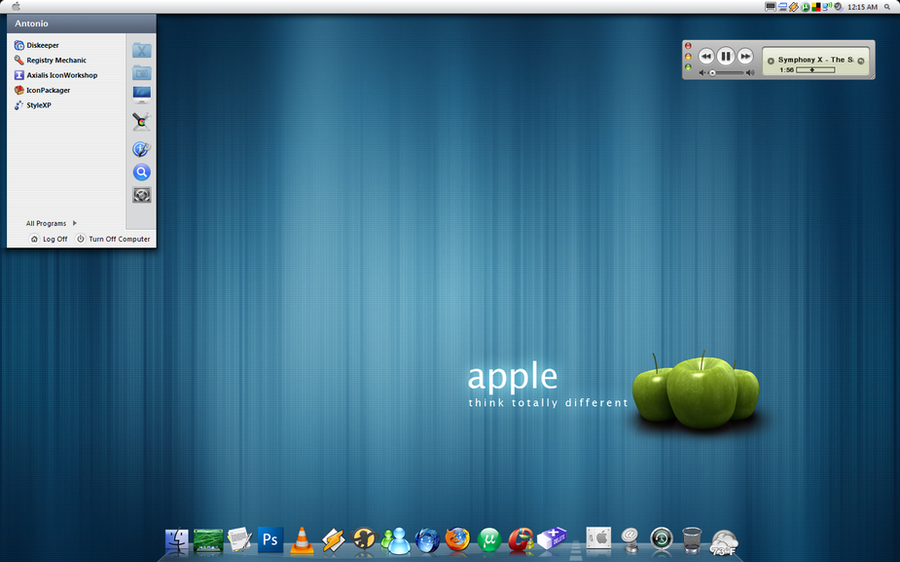The height and width of the screenshot is (562, 900).
Task: Open IconPackager in the start menu
Action: tap(42, 90)
